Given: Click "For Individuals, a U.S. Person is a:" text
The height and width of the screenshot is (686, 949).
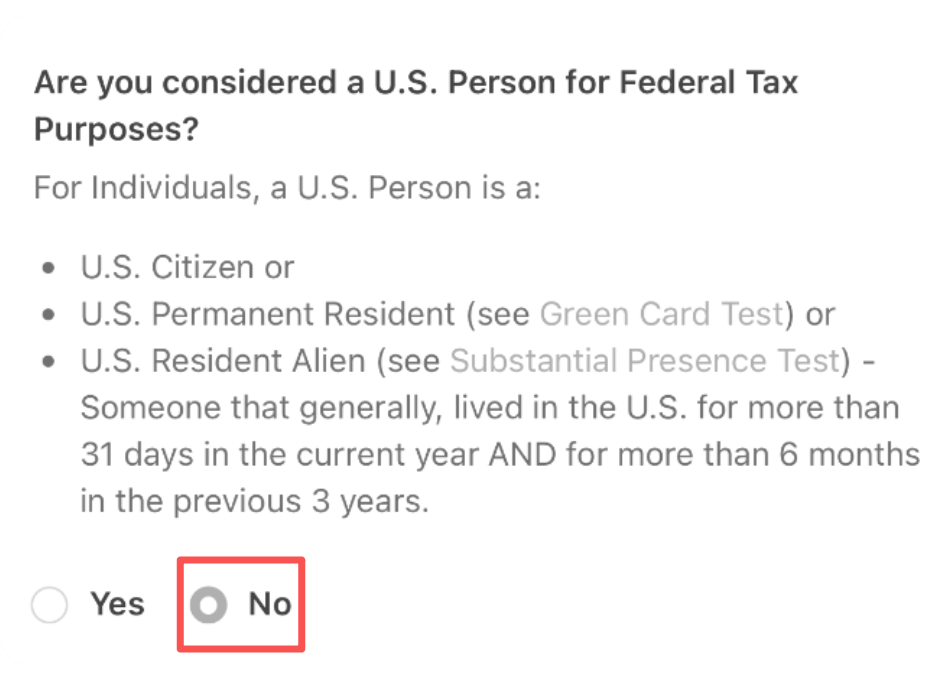Looking at the screenshot, I should click(287, 187).
